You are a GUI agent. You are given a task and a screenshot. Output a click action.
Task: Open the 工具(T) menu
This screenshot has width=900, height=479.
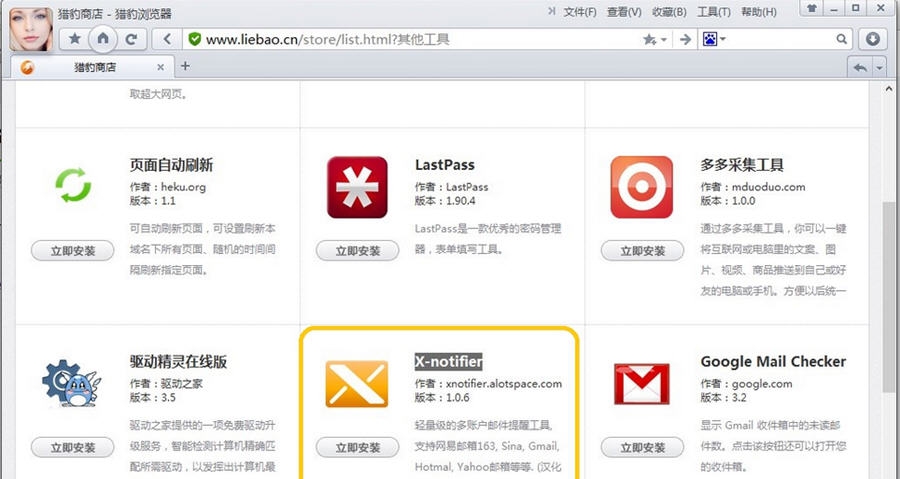click(713, 12)
